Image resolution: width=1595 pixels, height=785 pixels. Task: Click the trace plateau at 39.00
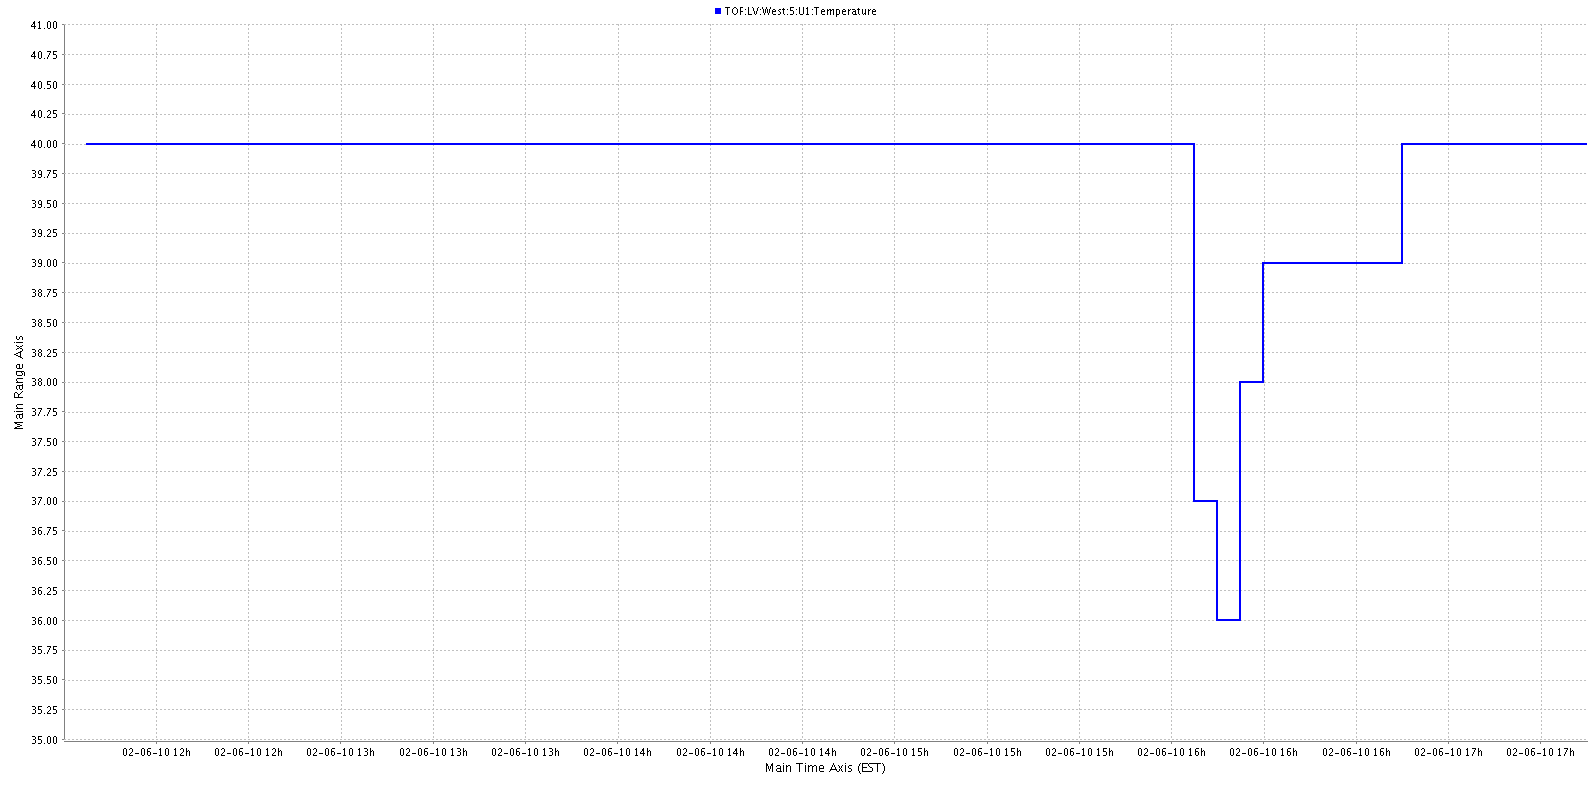[1332, 263]
